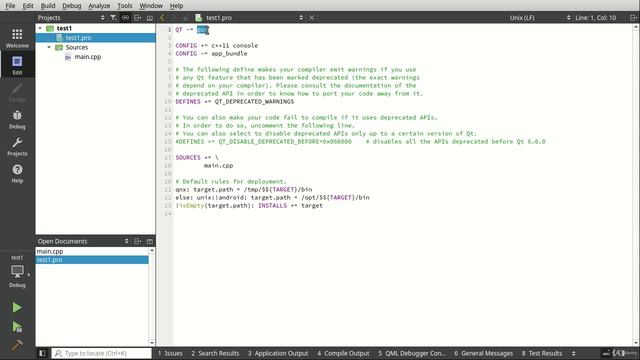Image resolution: width=640 pixels, height=360 pixels.
Task: Click the Type to locate search field
Action: (102, 353)
